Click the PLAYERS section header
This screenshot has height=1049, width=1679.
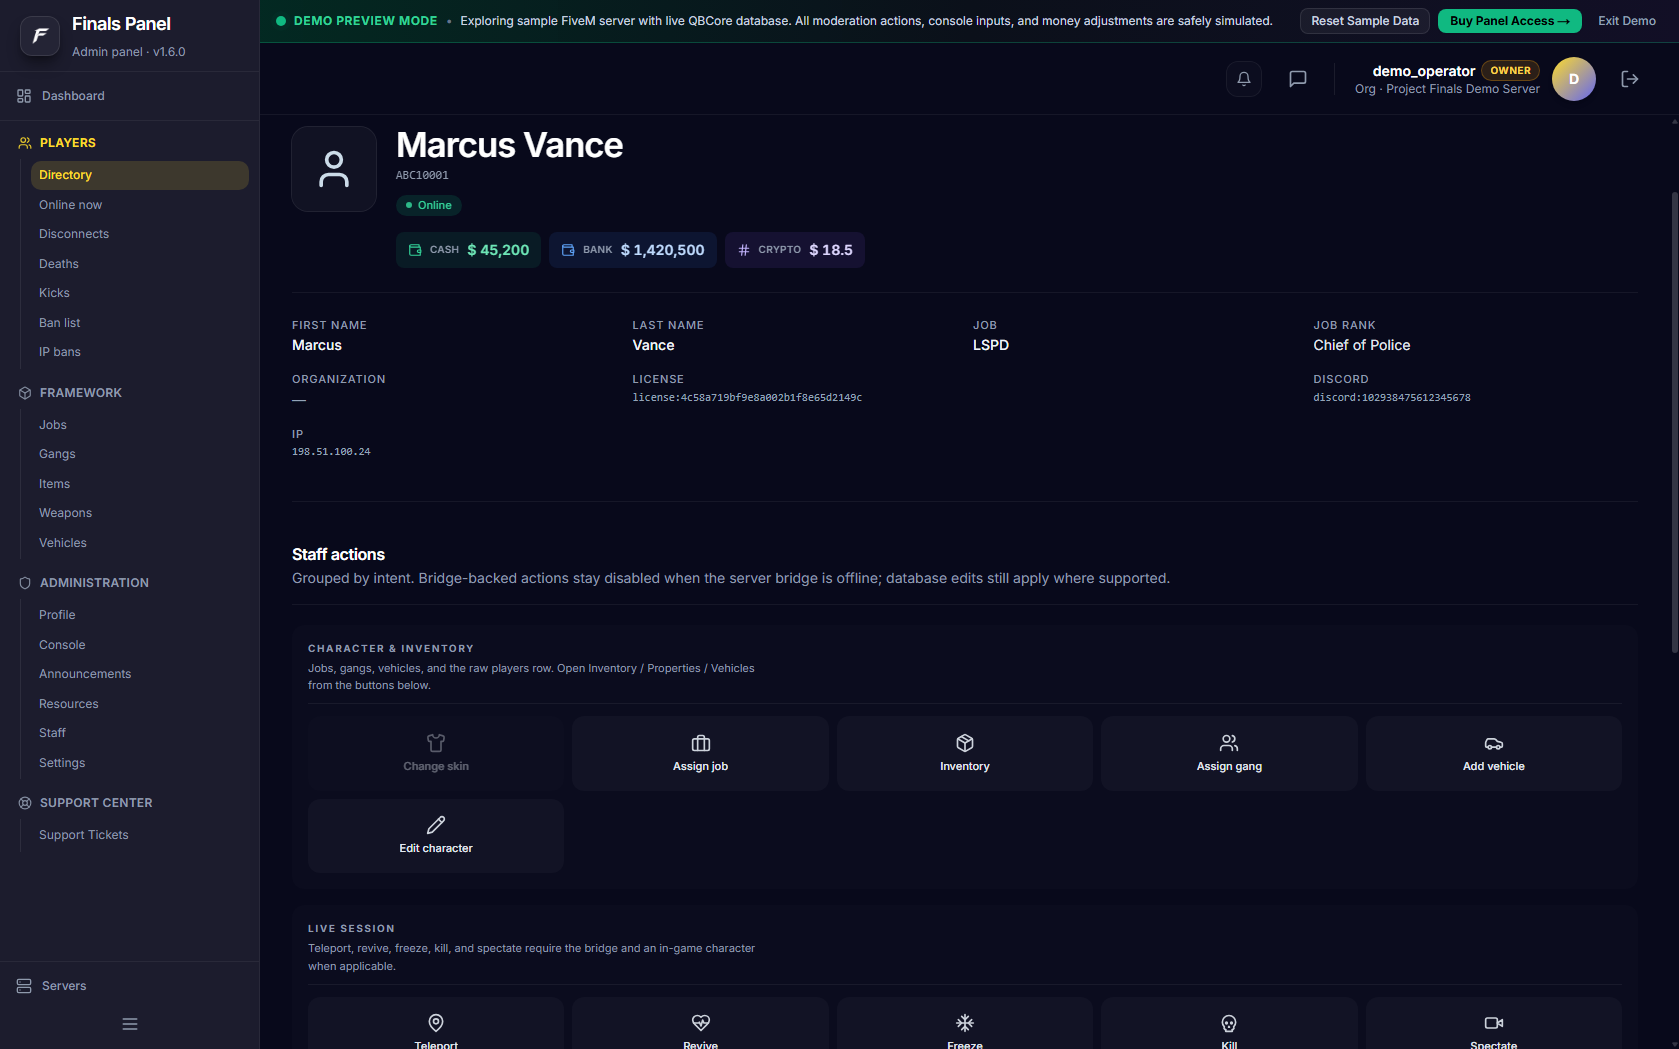point(68,143)
